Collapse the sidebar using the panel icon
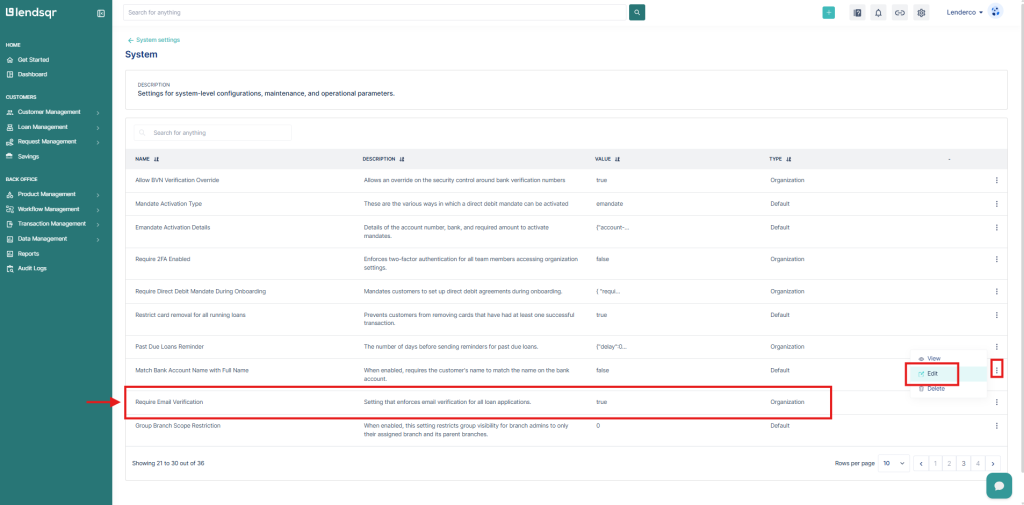Image resolution: width=1024 pixels, height=505 pixels. click(101, 13)
